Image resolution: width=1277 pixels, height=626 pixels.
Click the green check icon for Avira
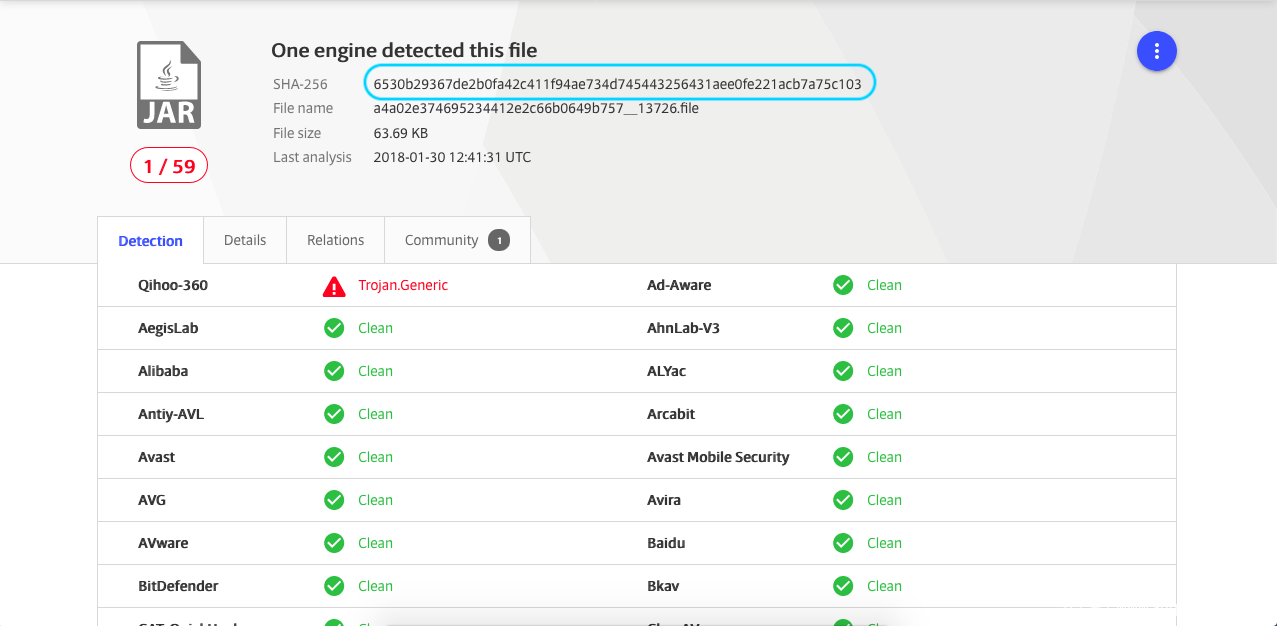pos(843,500)
